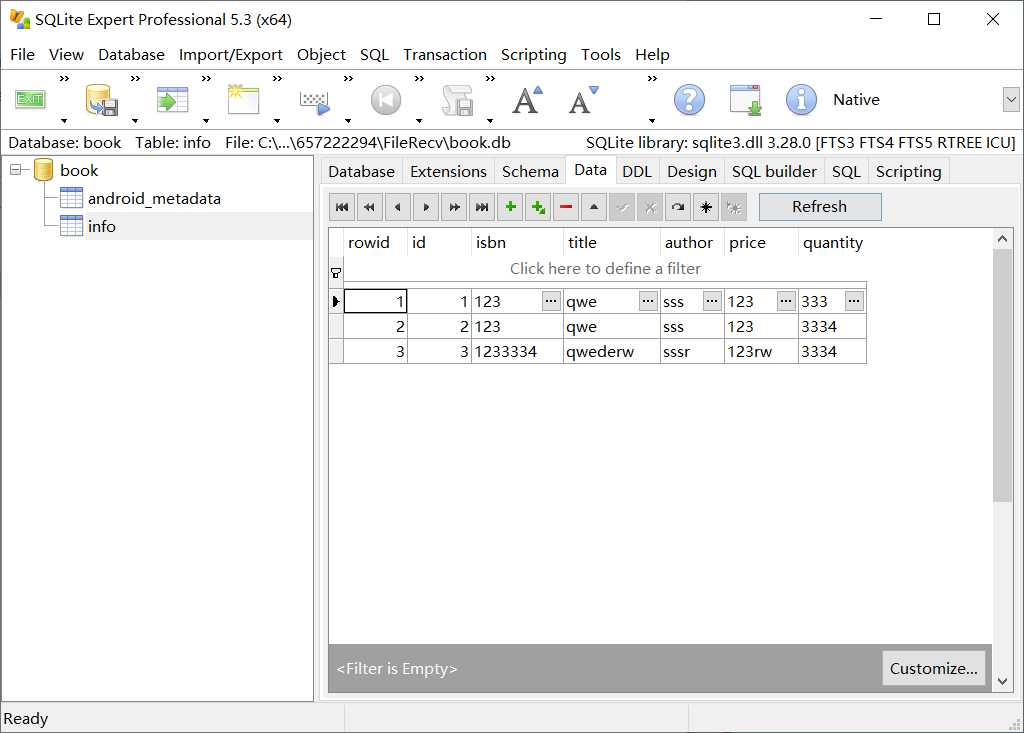The width and height of the screenshot is (1024, 733).
Task: Switch to the DDL tab
Action: [x=637, y=172]
